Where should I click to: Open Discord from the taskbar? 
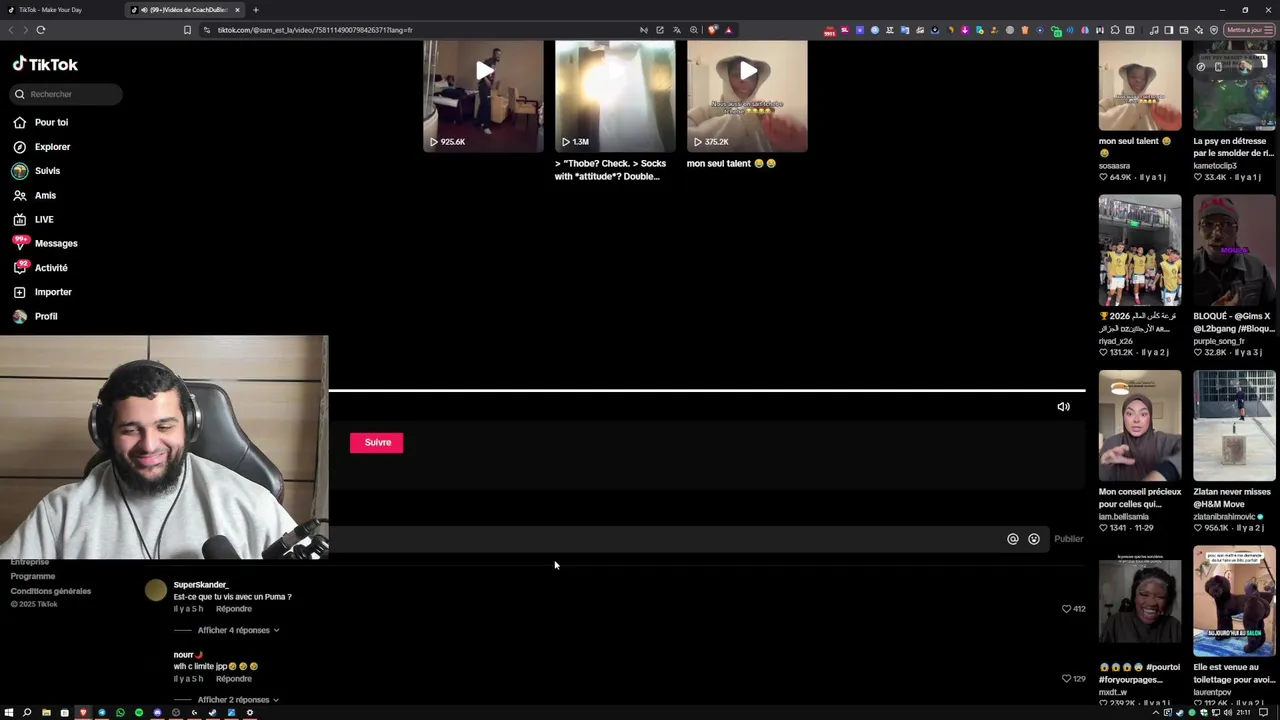click(x=157, y=713)
